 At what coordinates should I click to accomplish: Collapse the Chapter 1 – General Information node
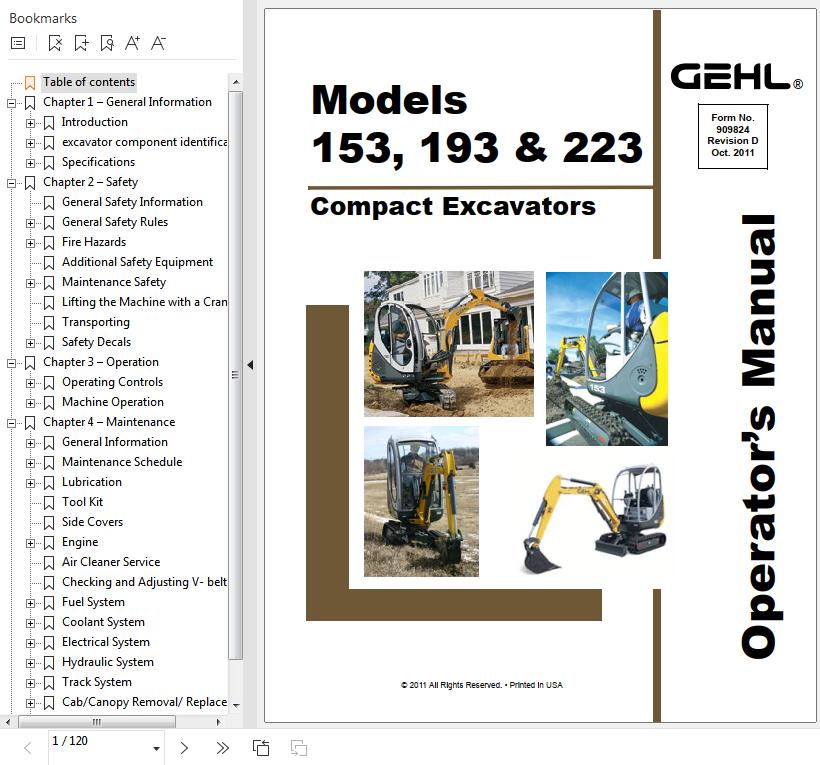12,102
